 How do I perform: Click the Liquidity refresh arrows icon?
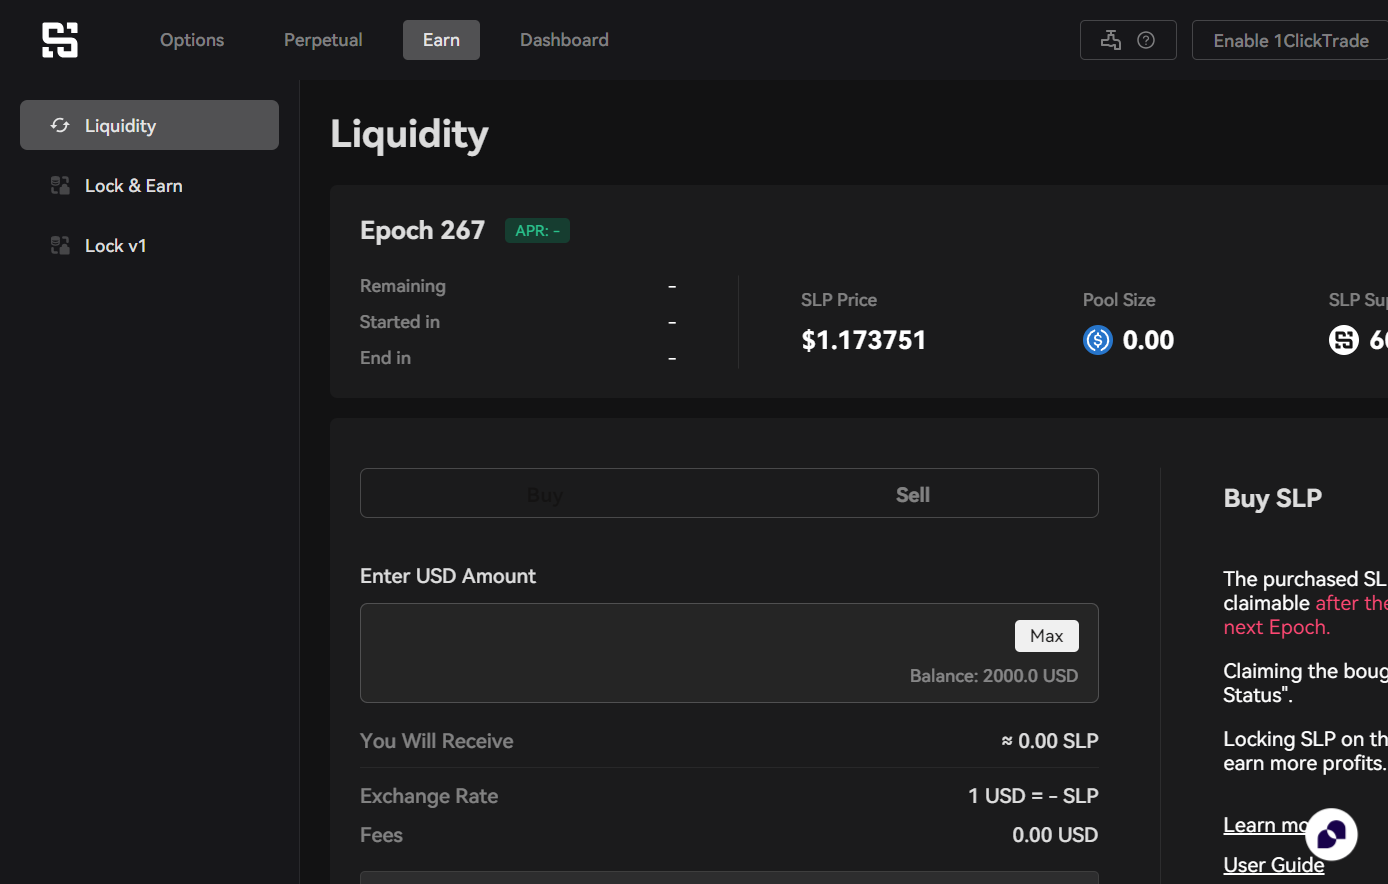(60, 125)
